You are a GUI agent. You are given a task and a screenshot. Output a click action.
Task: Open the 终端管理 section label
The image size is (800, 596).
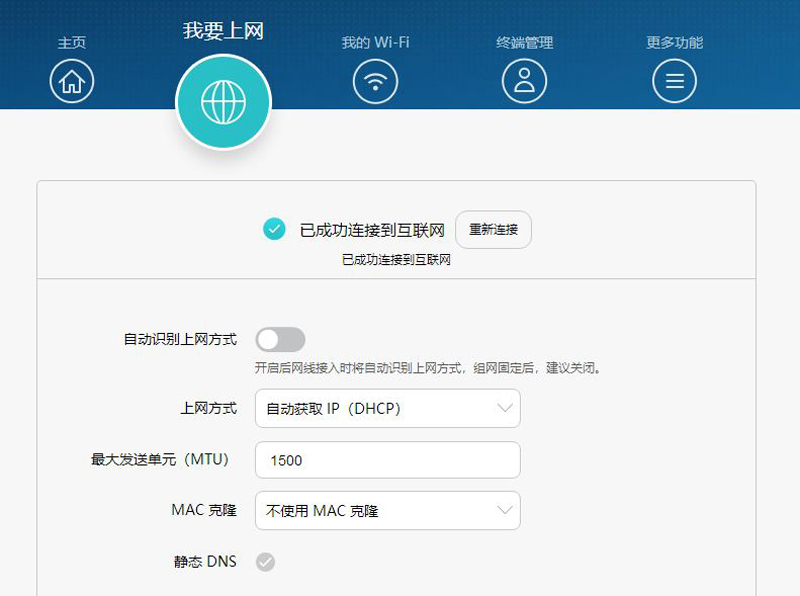click(x=524, y=42)
